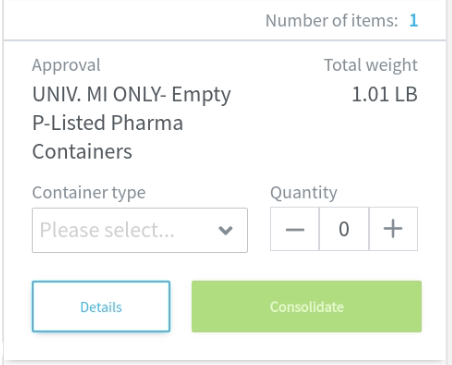Open the Details button
The width and height of the screenshot is (452, 365).
coord(101,306)
